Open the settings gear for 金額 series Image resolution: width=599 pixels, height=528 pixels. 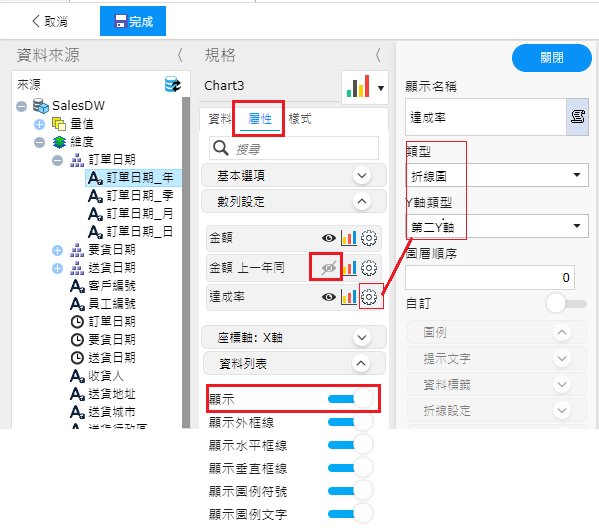[369, 238]
